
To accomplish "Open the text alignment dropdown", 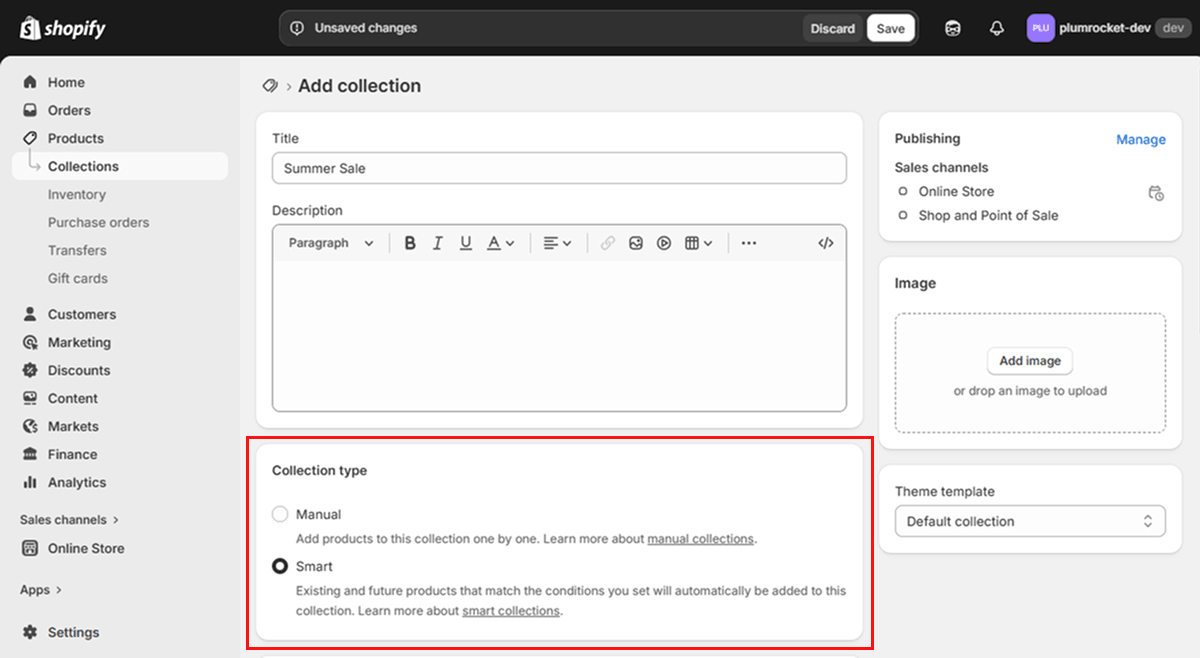I will tap(557, 243).
